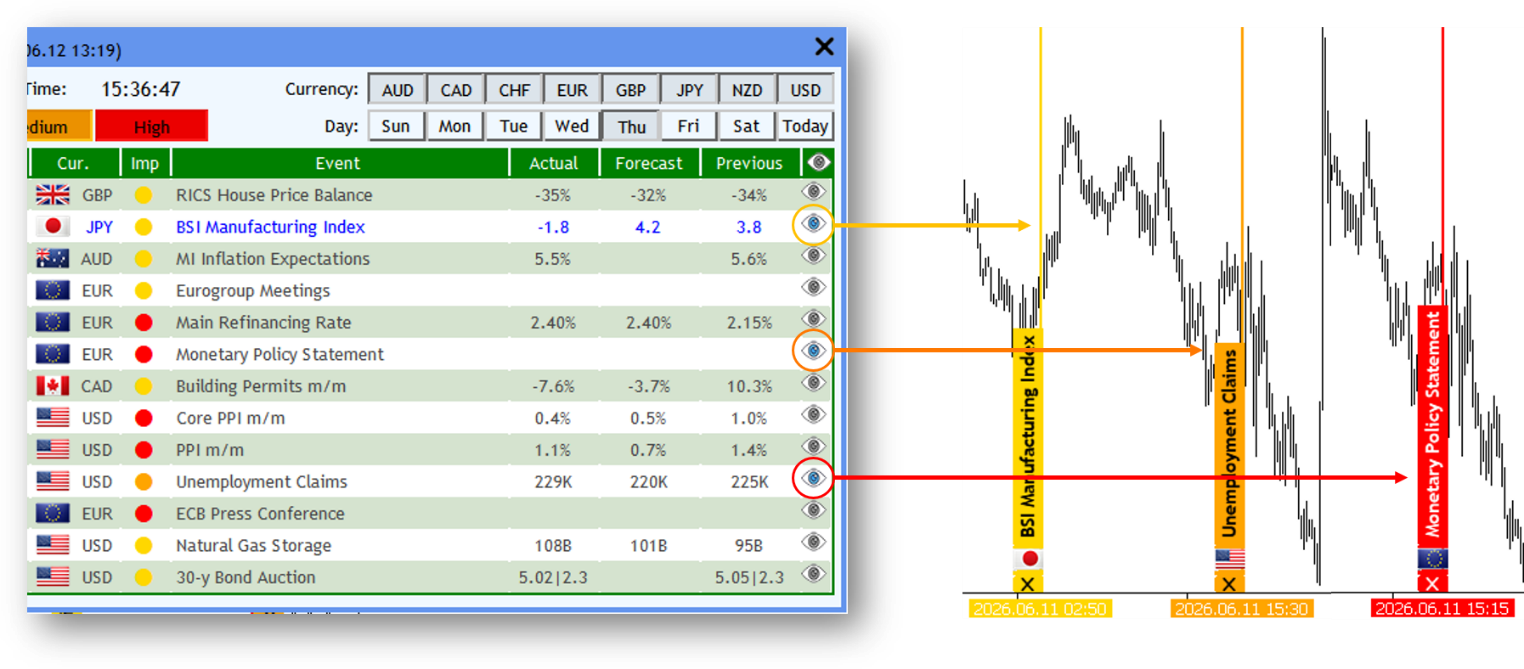This screenshot has height=669, width=1524.
Task: Toggle eye icon for 30-y Bond Auction
Action: click(815, 574)
